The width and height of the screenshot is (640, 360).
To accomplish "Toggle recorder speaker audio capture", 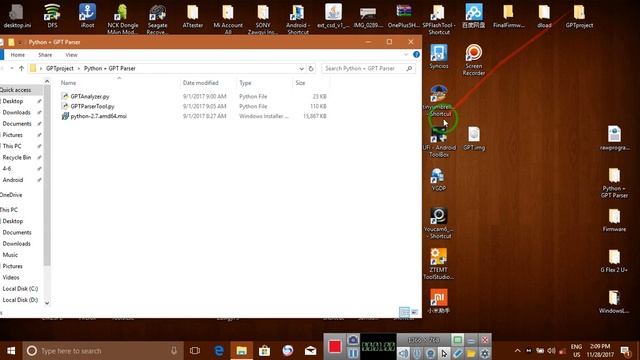I will pos(403,353).
